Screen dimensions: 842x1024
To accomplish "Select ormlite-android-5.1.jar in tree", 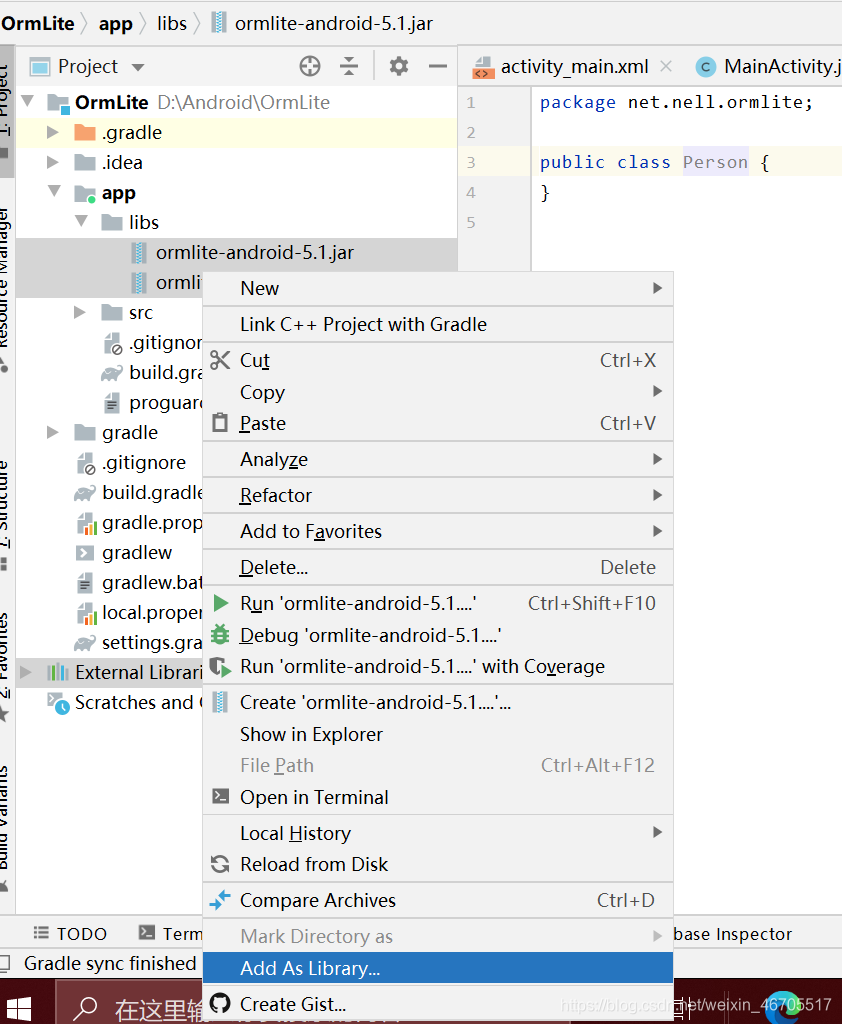I will [x=255, y=253].
